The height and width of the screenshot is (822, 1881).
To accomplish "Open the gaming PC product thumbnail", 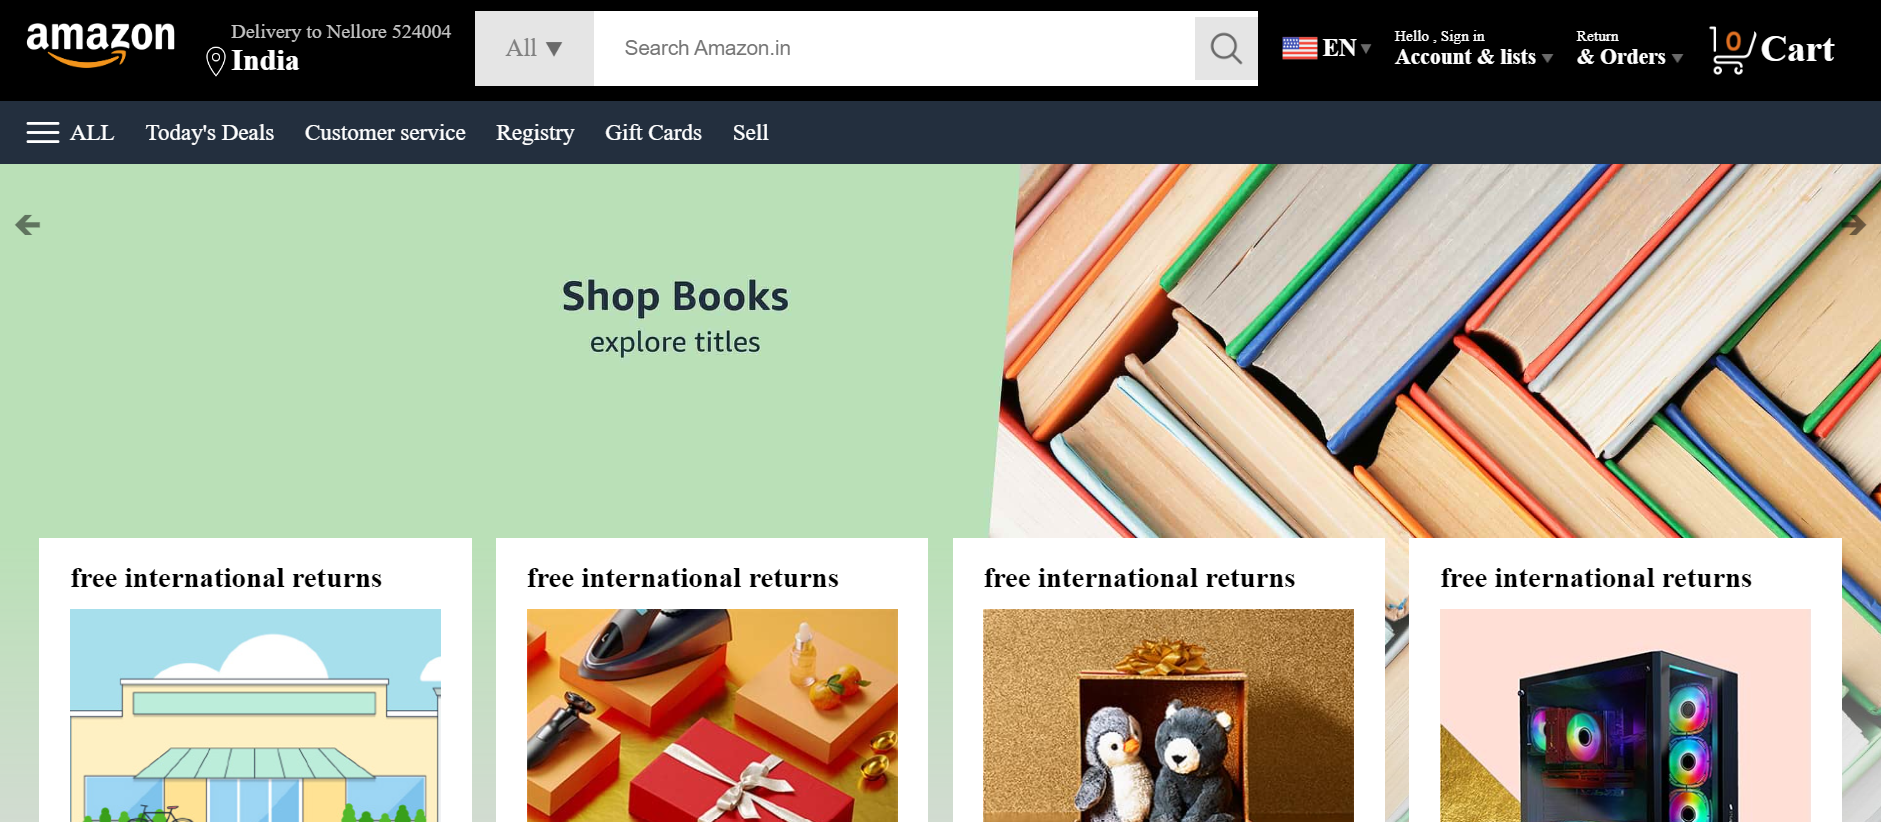I will coord(1625,715).
